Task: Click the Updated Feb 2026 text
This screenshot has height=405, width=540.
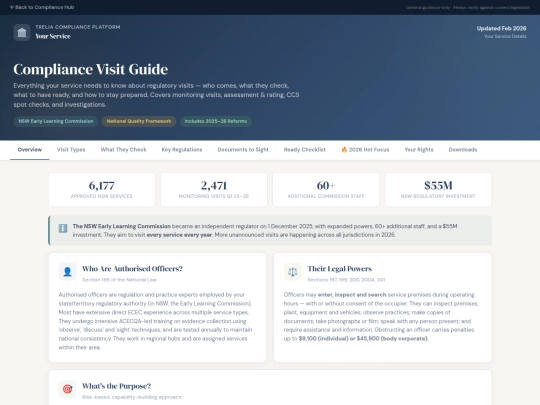Action: click(x=501, y=28)
